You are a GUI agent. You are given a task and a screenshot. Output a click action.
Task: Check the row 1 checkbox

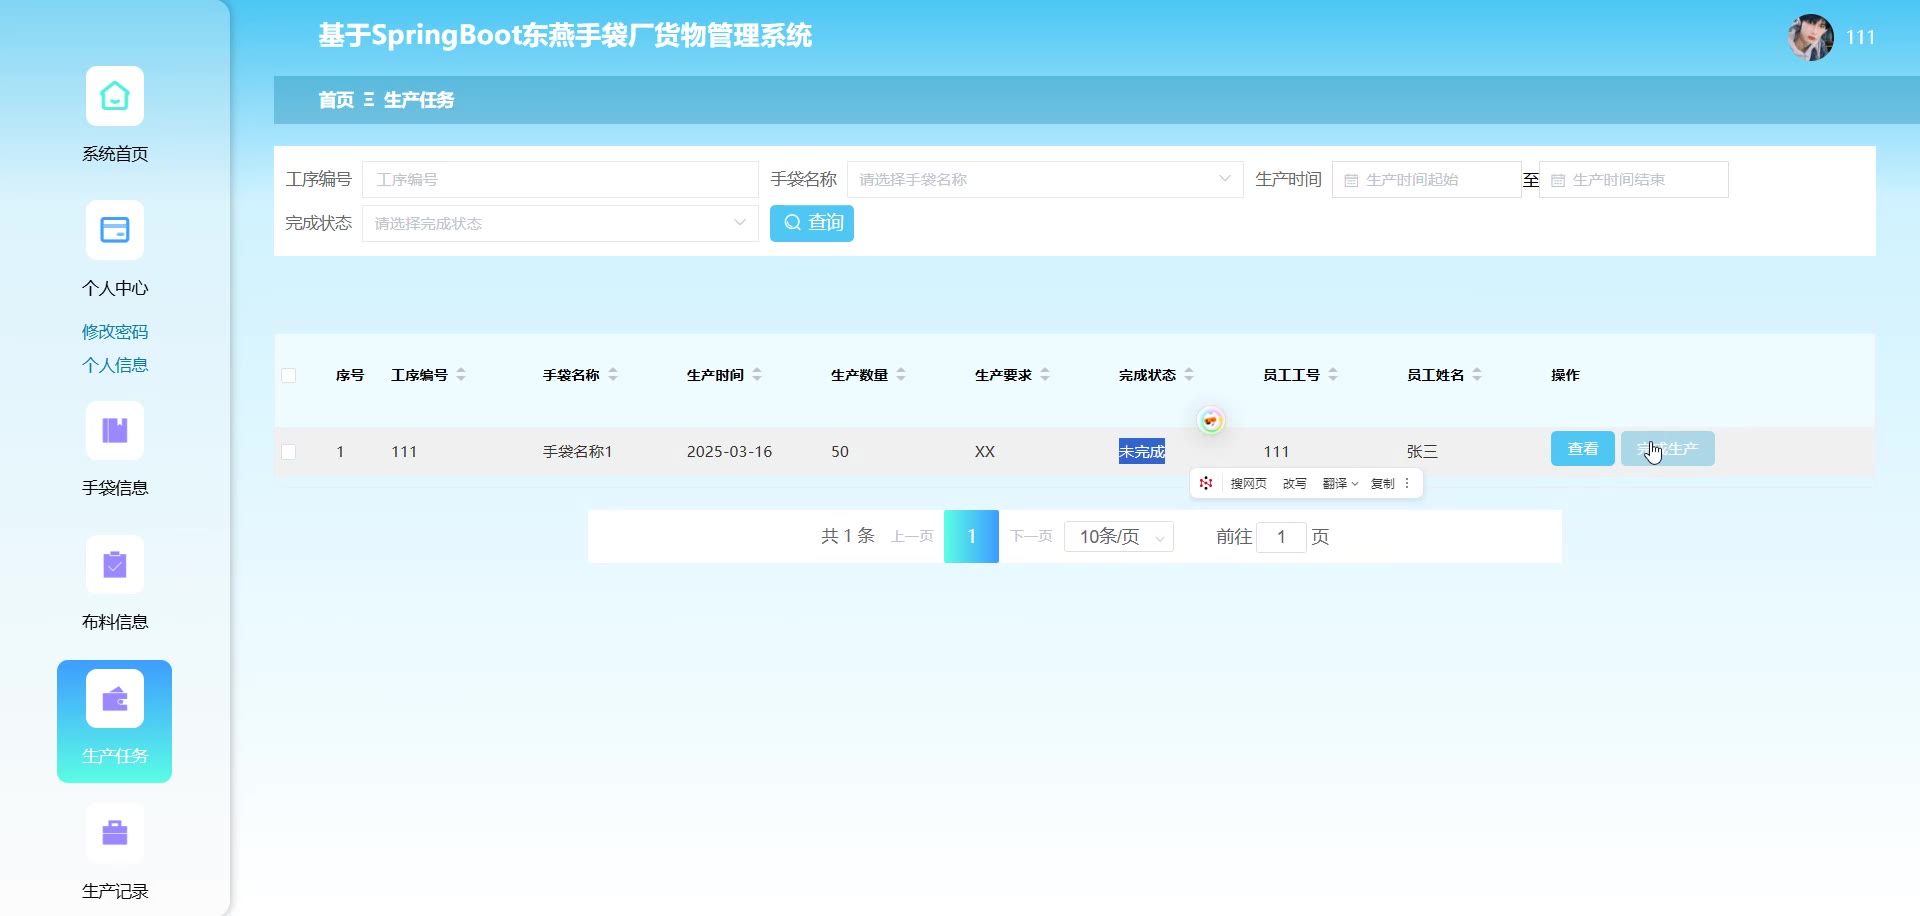pyautogui.click(x=289, y=452)
